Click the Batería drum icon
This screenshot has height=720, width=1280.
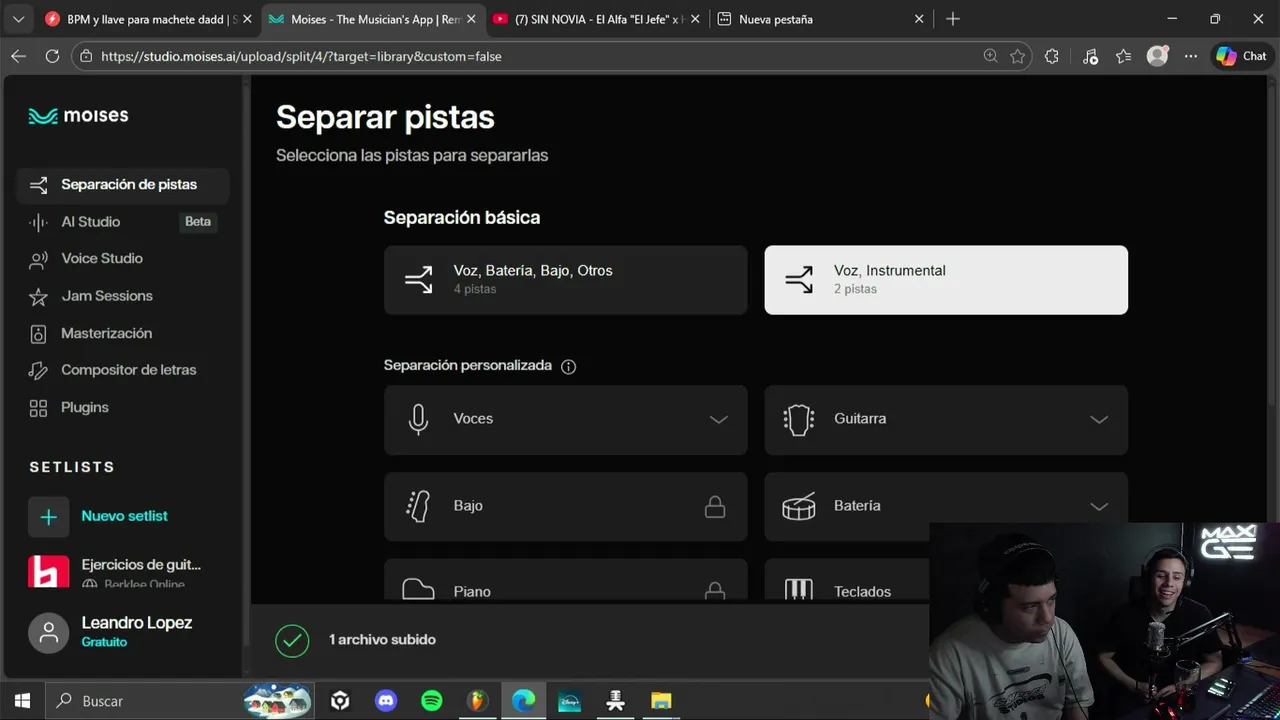(x=798, y=507)
